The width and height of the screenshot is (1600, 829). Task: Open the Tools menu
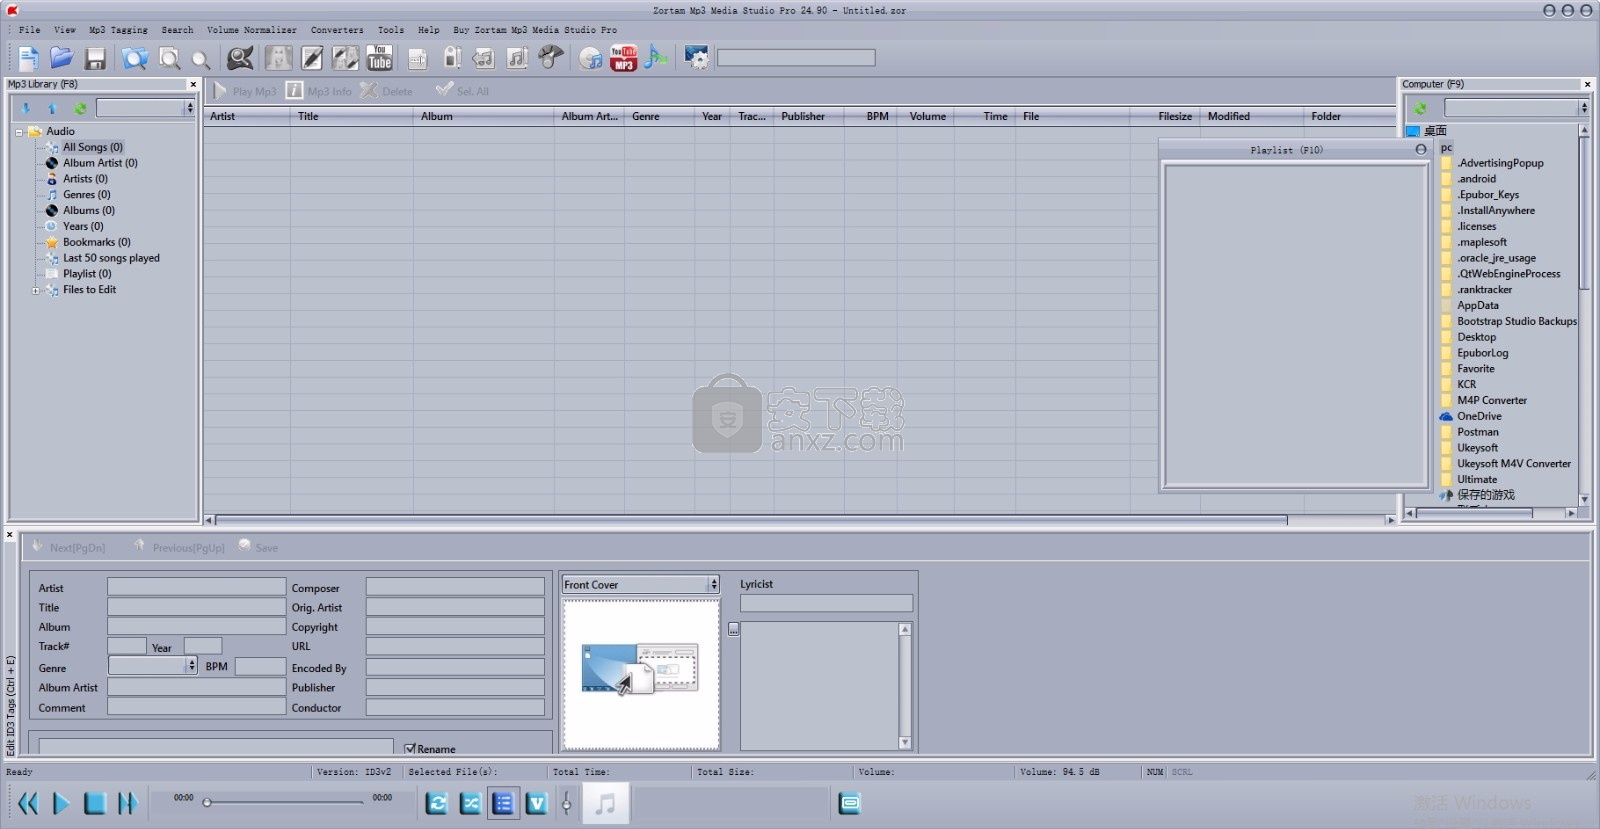[391, 30]
